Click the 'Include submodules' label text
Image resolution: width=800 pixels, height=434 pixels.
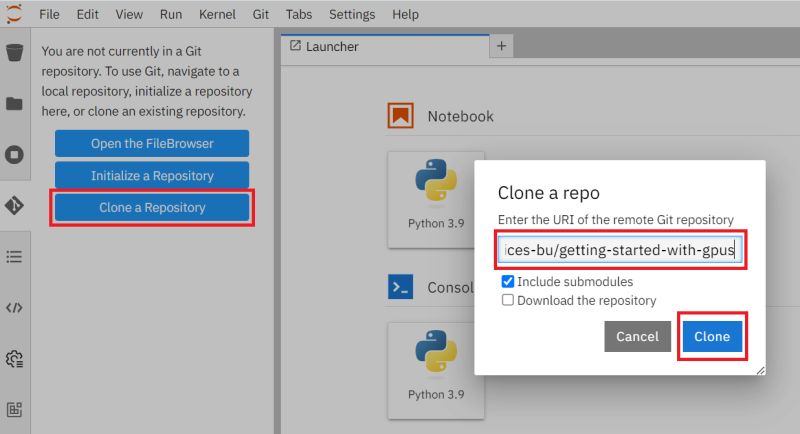575,282
